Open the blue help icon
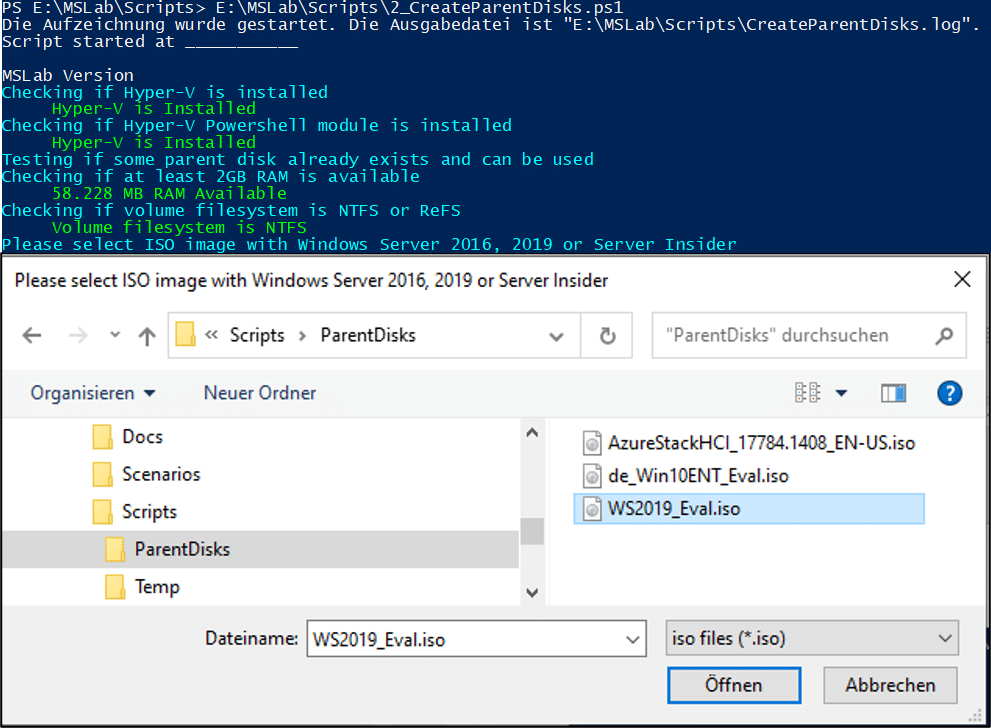The width and height of the screenshot is (991, 728). pyautogui.click(x=949, y=393)
